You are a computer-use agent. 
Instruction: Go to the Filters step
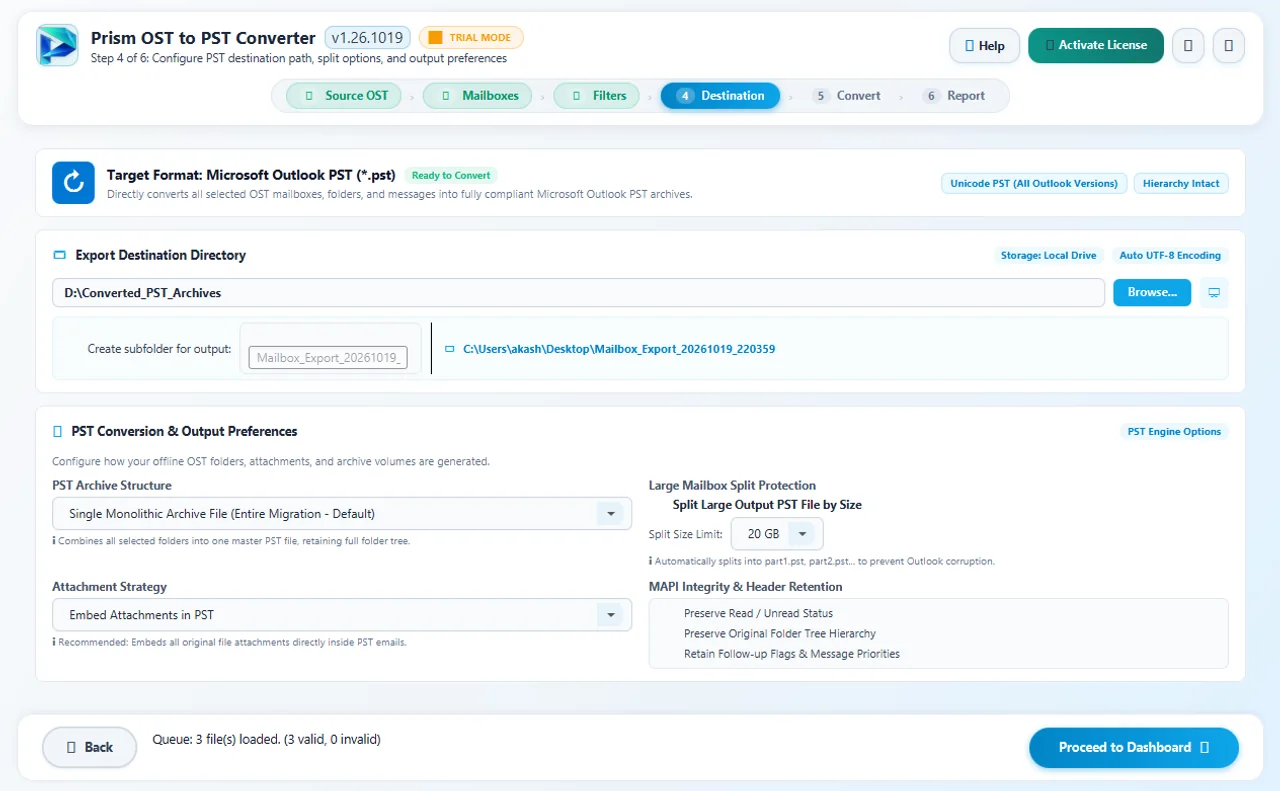pos(597,96)
